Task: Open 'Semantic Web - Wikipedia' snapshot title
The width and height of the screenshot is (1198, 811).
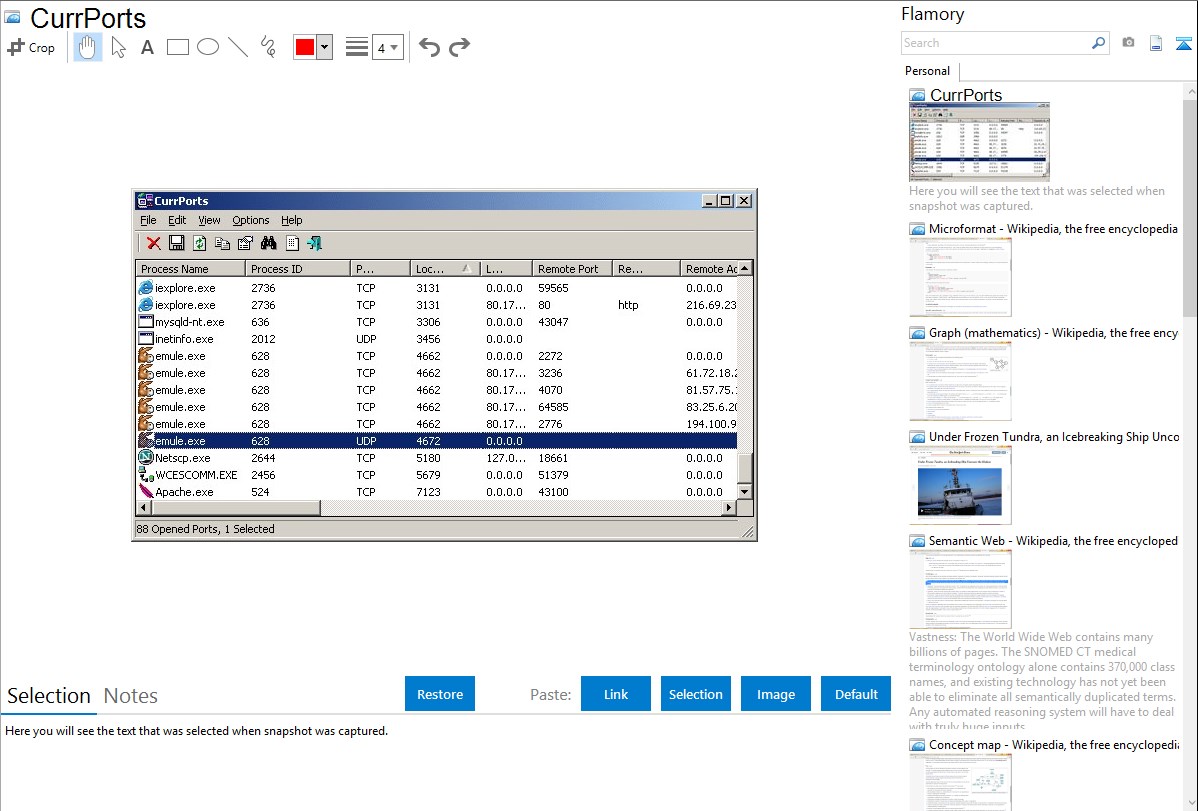Action: 1054,540
